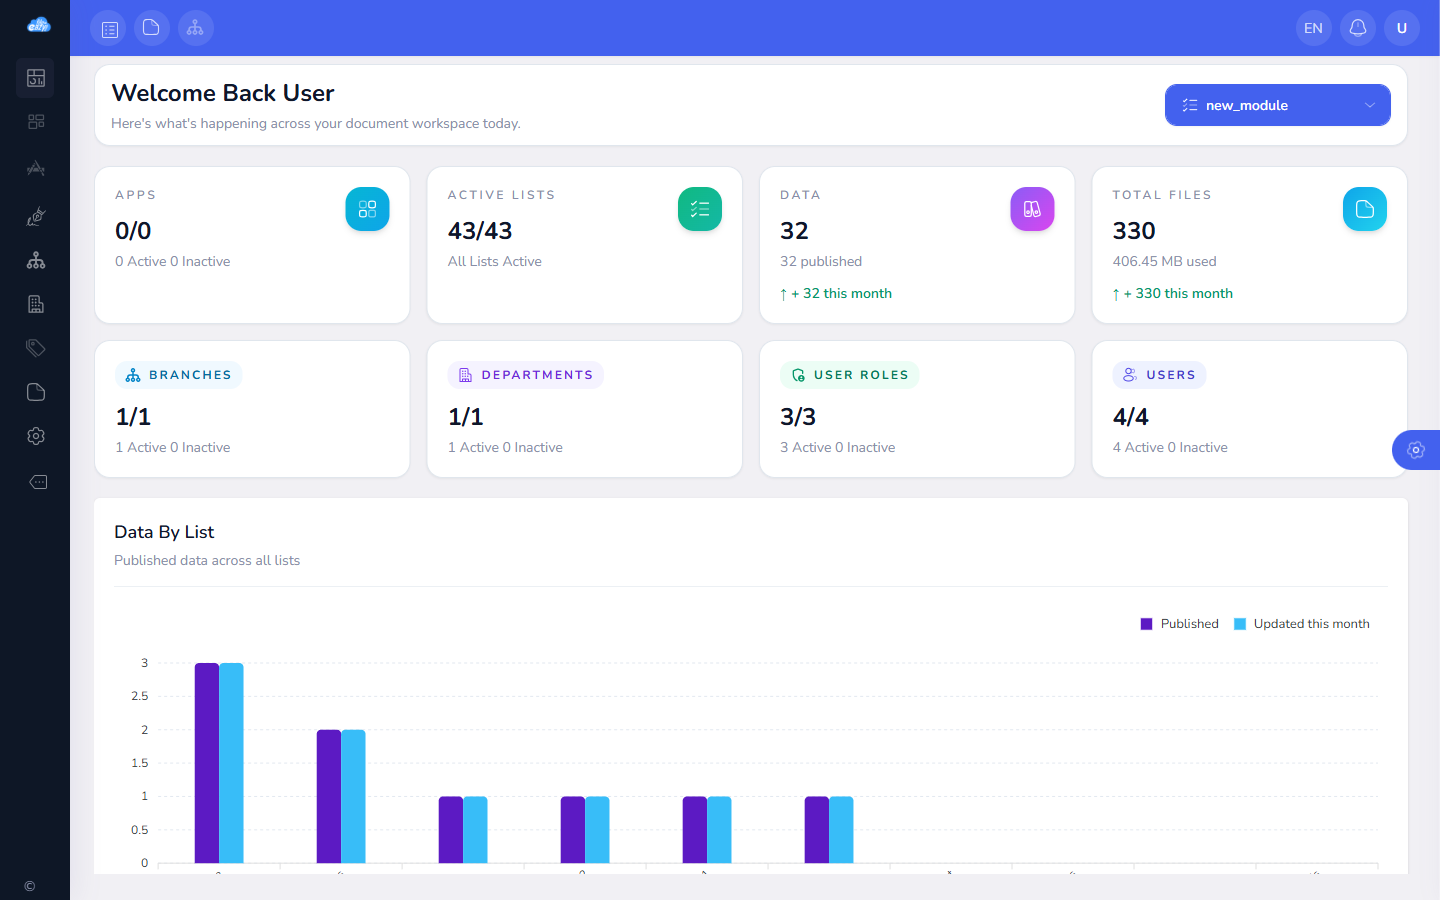The width and height of the screenshot is (1440, 900).
Task: Click the cloud logo at top left
Action: [38, 25]
